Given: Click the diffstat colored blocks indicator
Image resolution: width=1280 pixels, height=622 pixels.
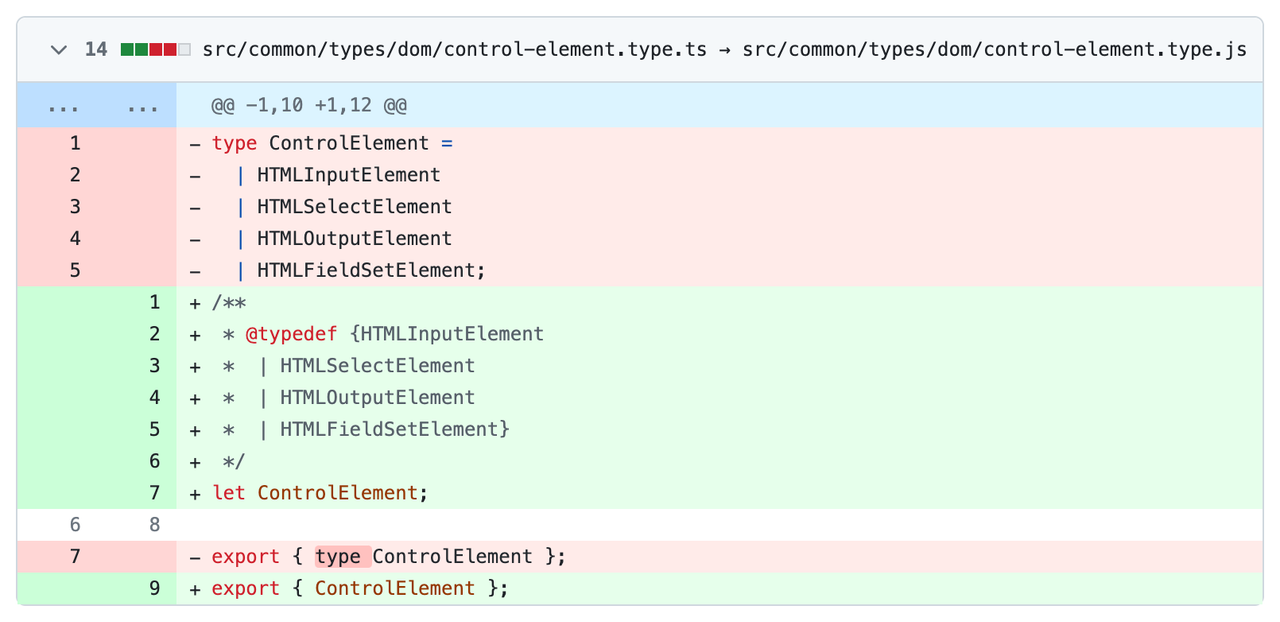Looking at the screenshot, I should point(155,49).
